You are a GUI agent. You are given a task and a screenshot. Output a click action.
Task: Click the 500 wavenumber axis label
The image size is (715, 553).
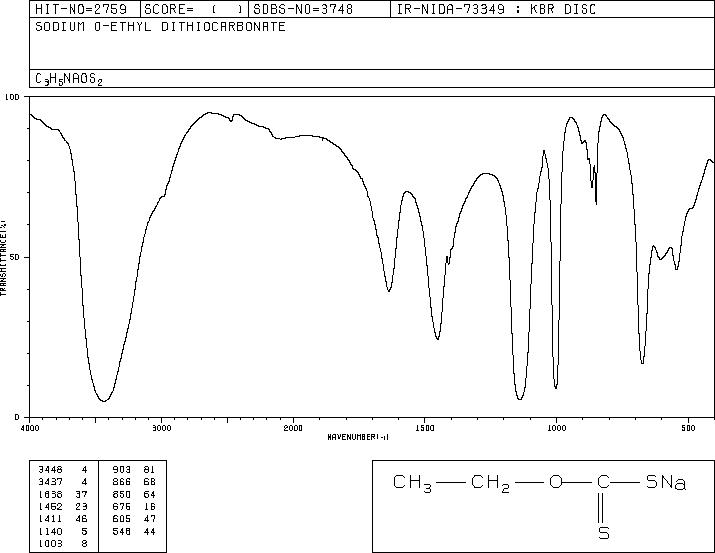pos(688,428)
